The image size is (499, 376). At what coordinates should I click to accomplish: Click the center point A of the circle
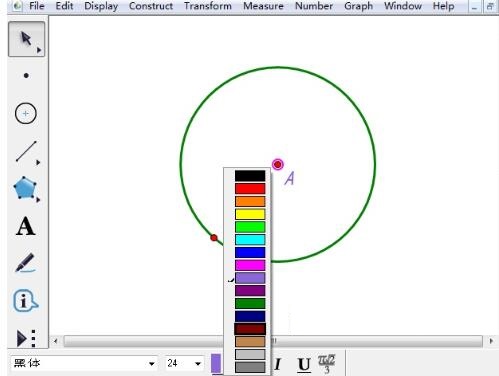[x=278, y=164]
